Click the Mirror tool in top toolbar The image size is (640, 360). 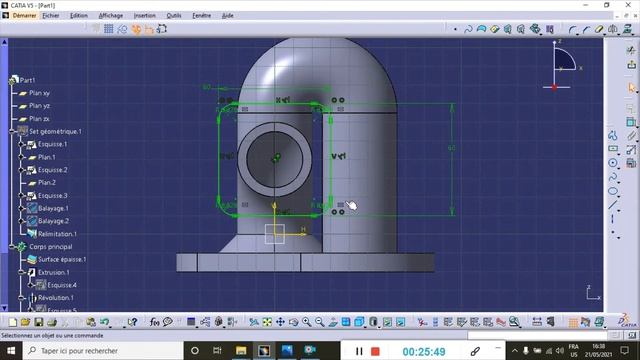pyautogui.click(x=612, y=29)
